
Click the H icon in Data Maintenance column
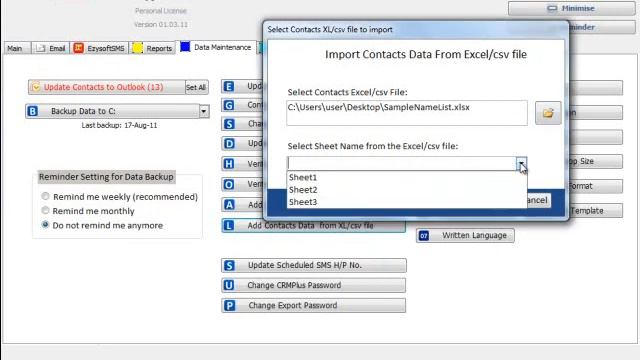pos(229,164)
